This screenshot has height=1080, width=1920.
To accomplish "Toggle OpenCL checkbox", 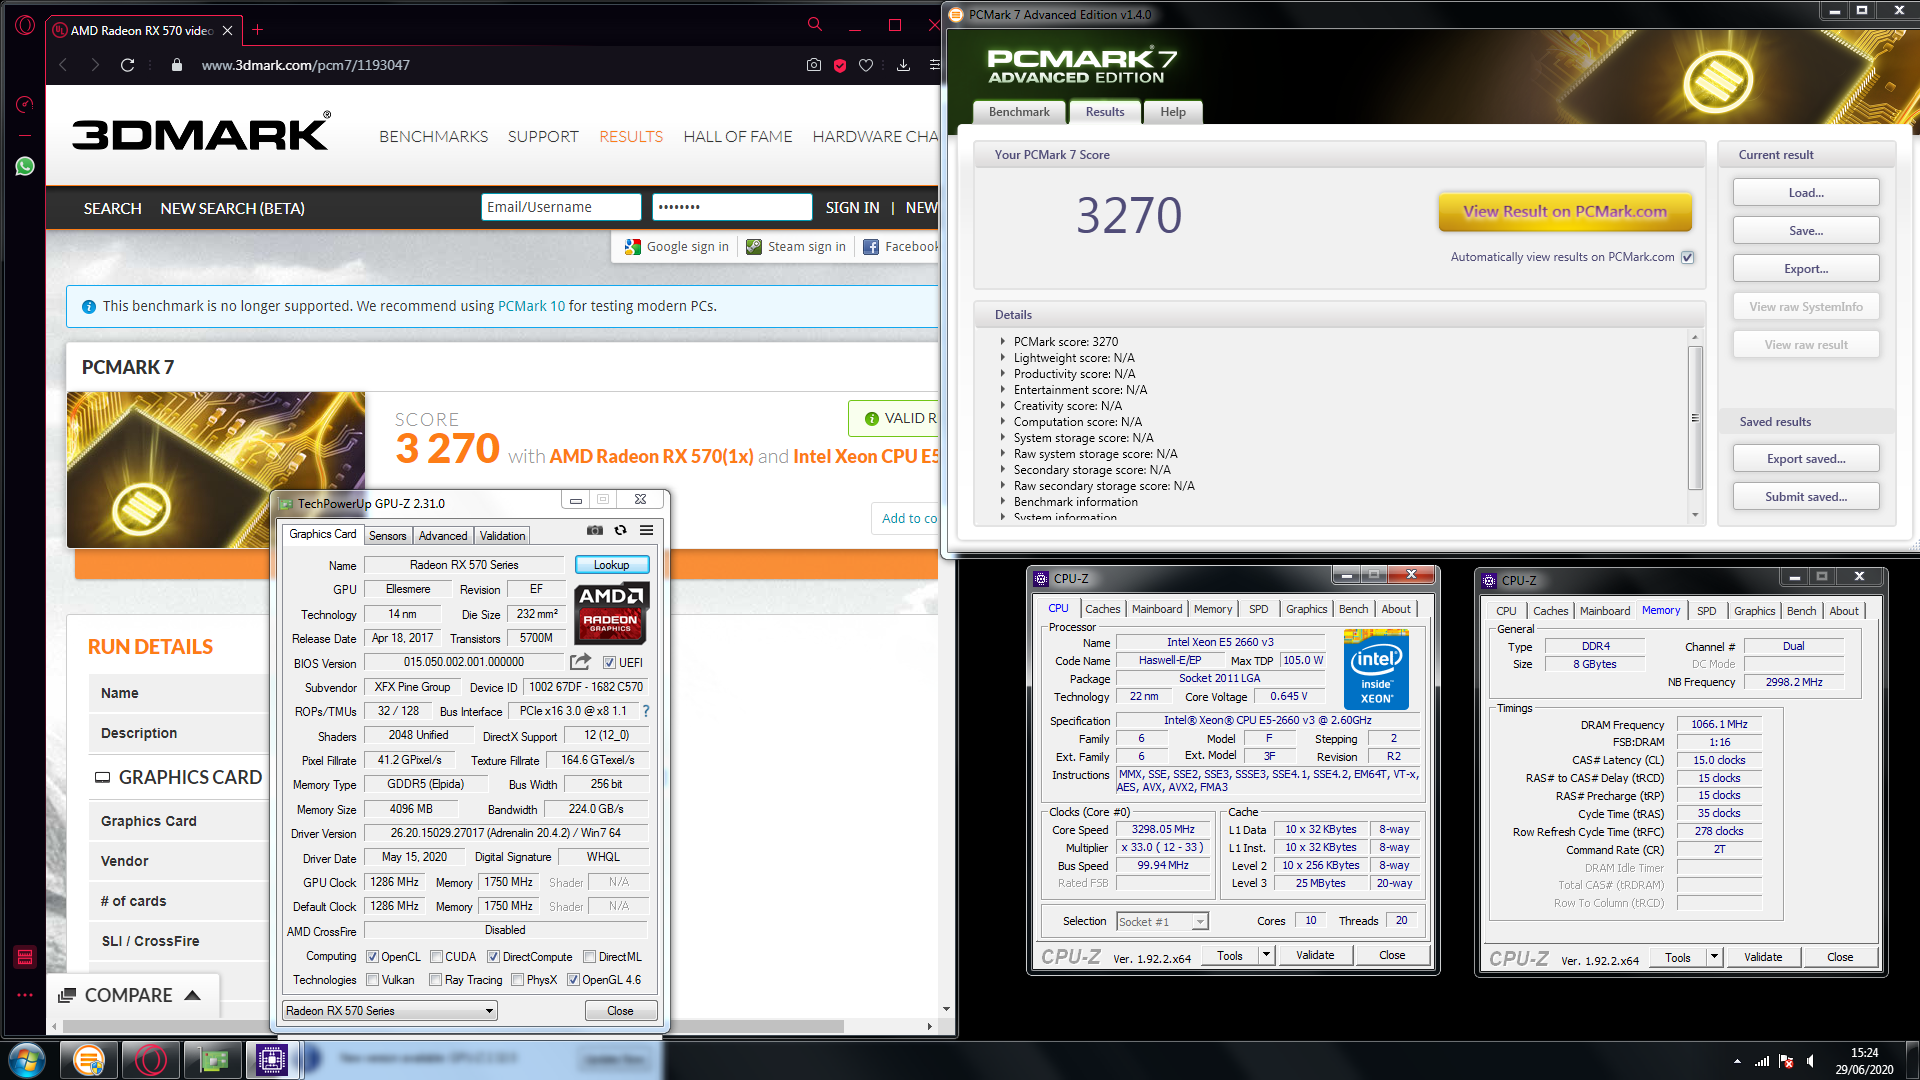I will point(372,957).
